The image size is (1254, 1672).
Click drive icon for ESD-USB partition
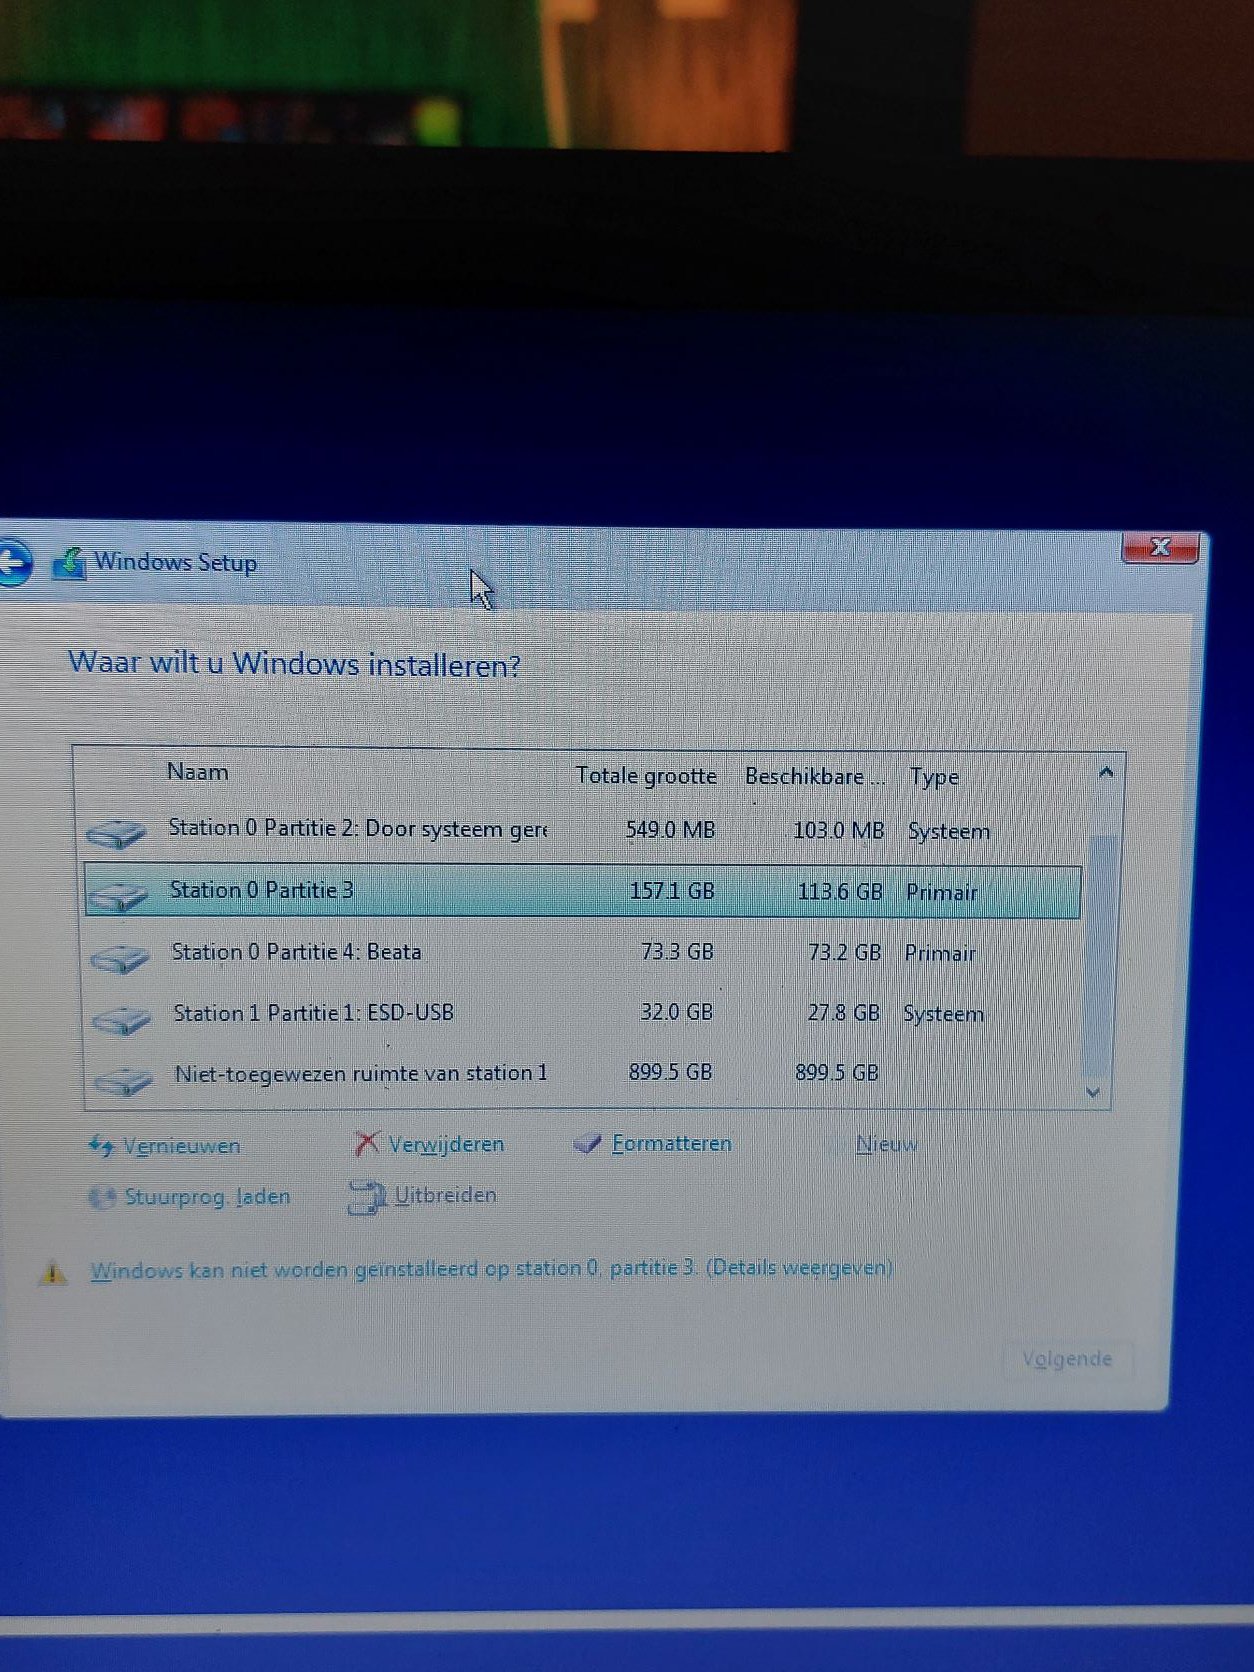pyautogui.click(x=121, y=1018)
